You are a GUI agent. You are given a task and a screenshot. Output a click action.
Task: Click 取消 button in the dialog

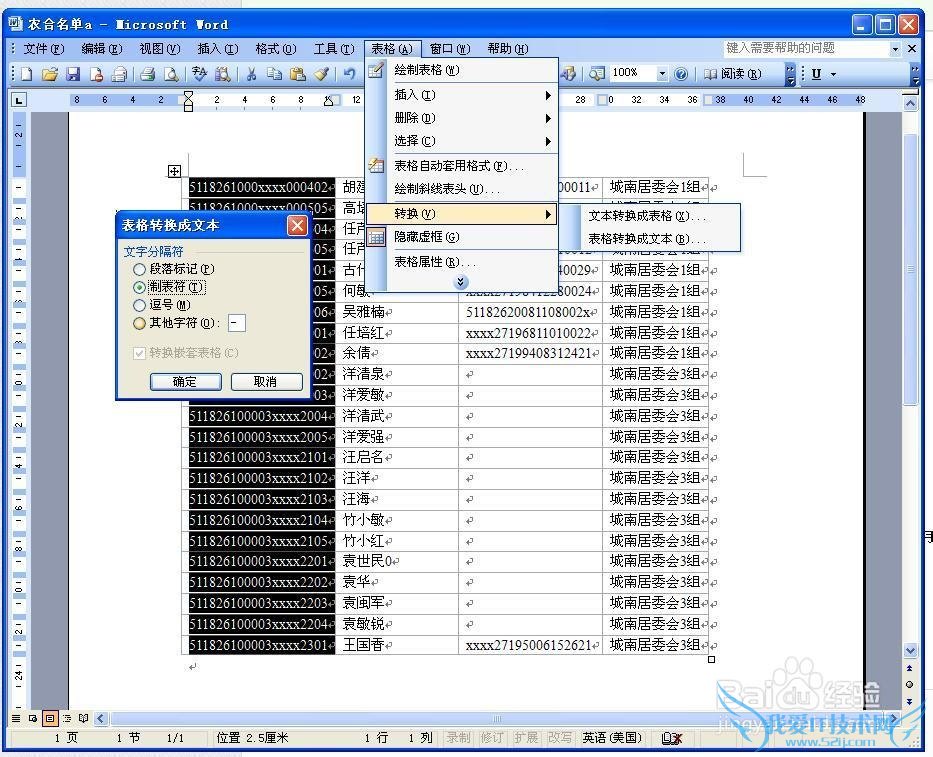point(266,381)
